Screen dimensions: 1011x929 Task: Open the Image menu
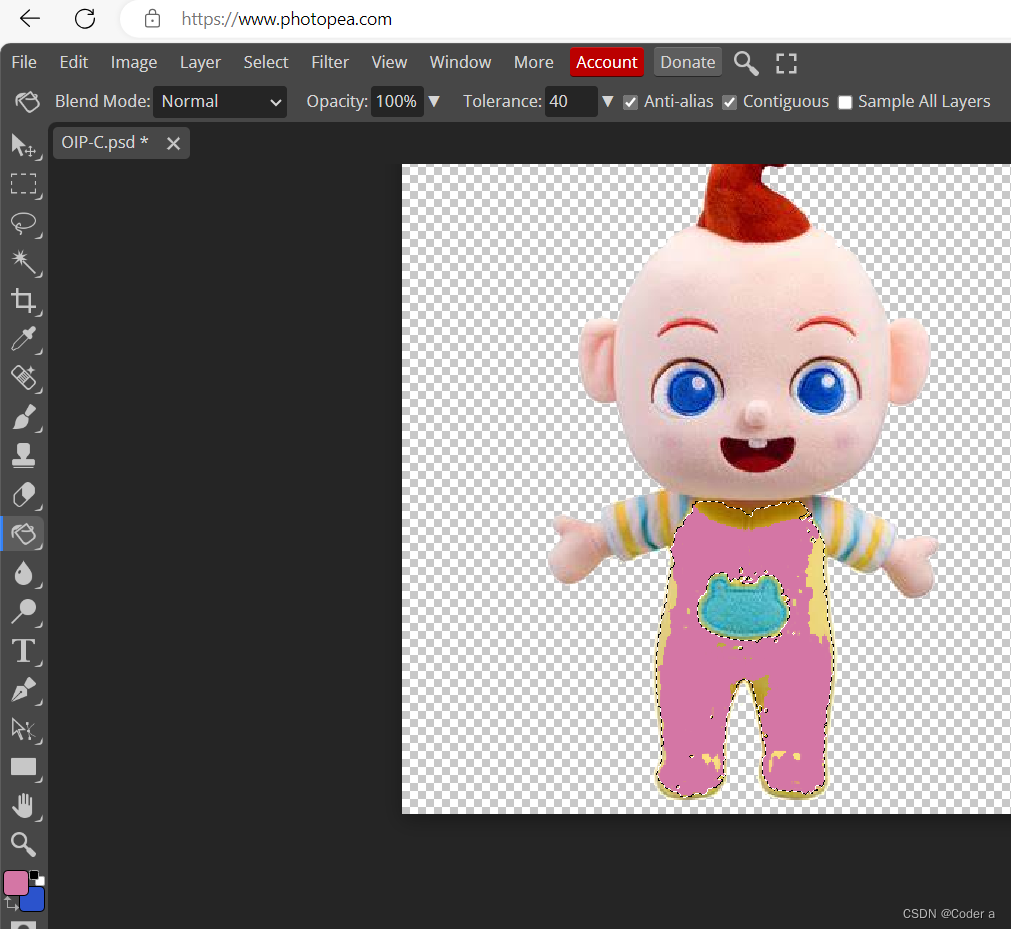[x=133, y=62]
